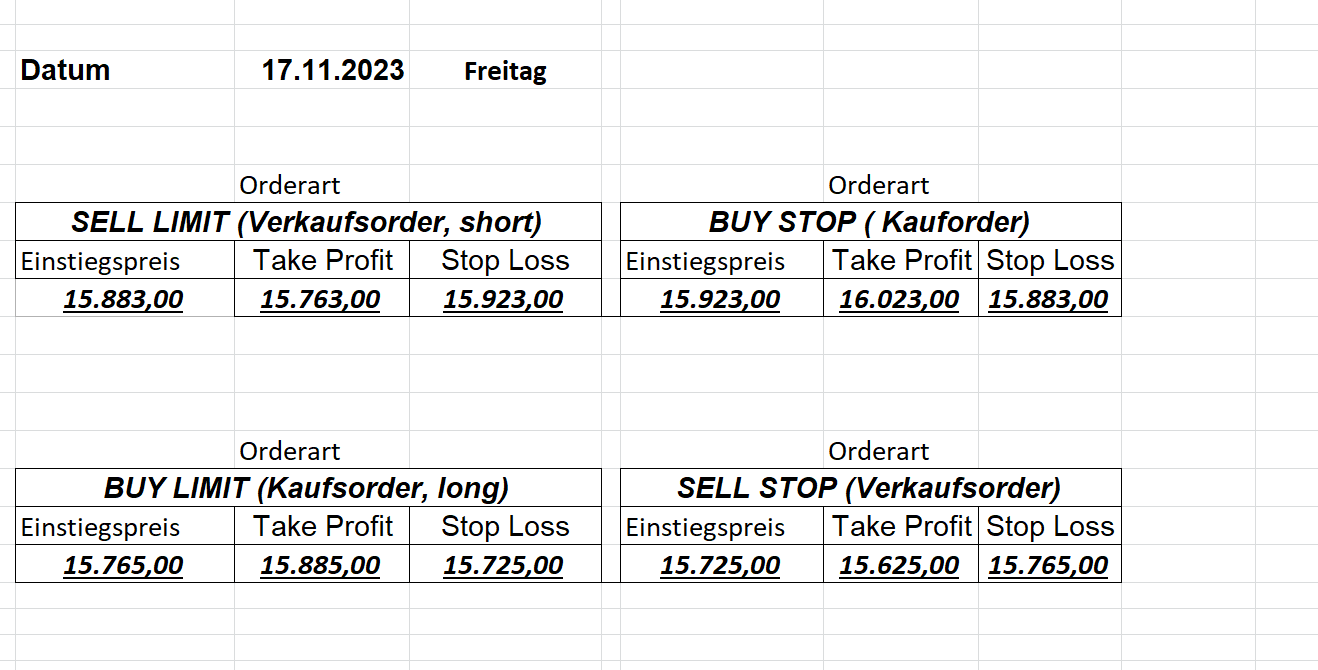Click SELL LIMIT Take Profit value 15.763,00

(x=321, y=299)
